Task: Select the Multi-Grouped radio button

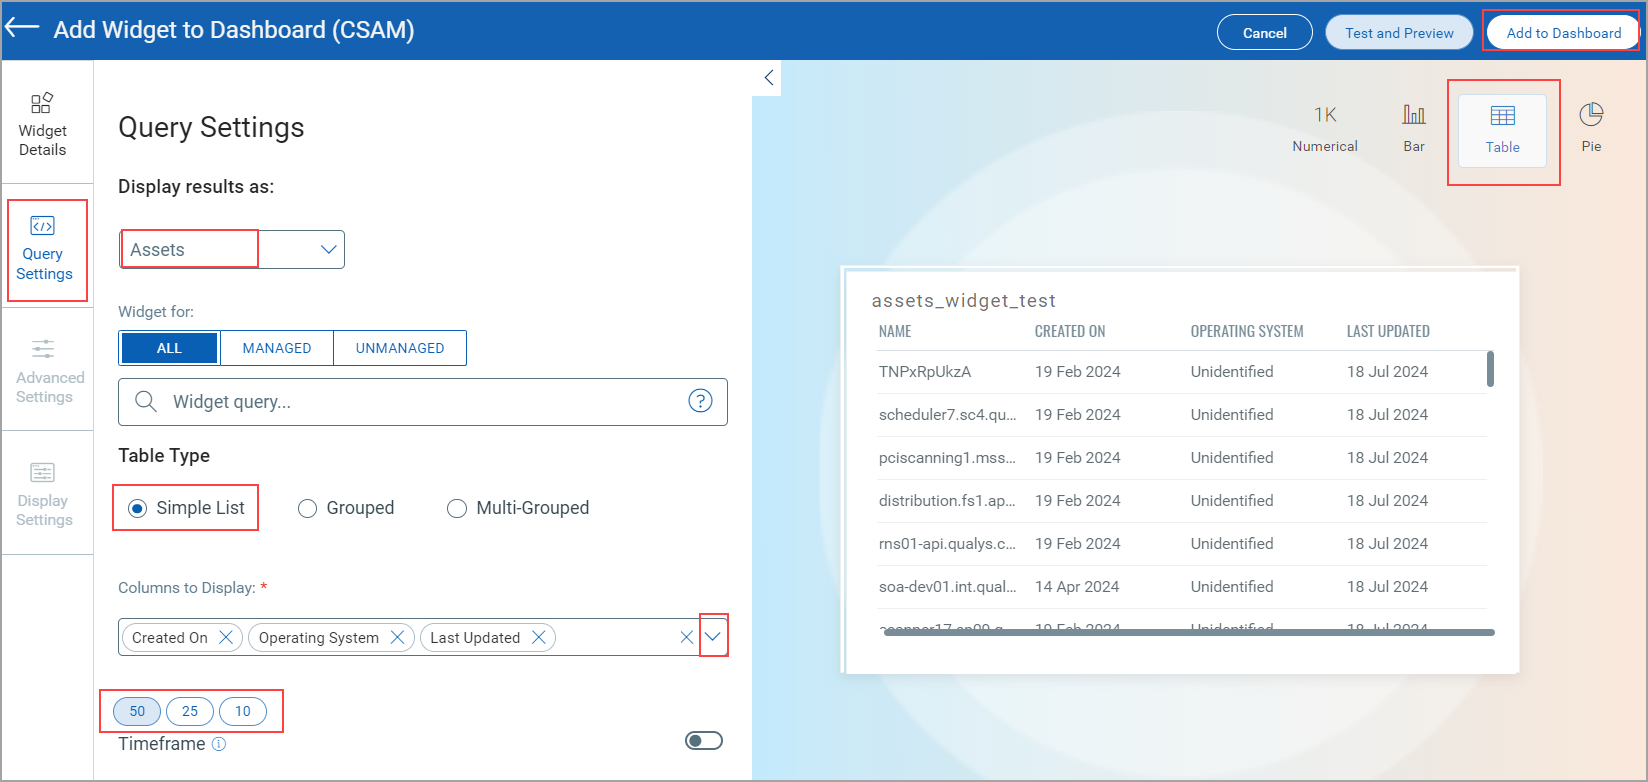Action: [x=457, y=508]
